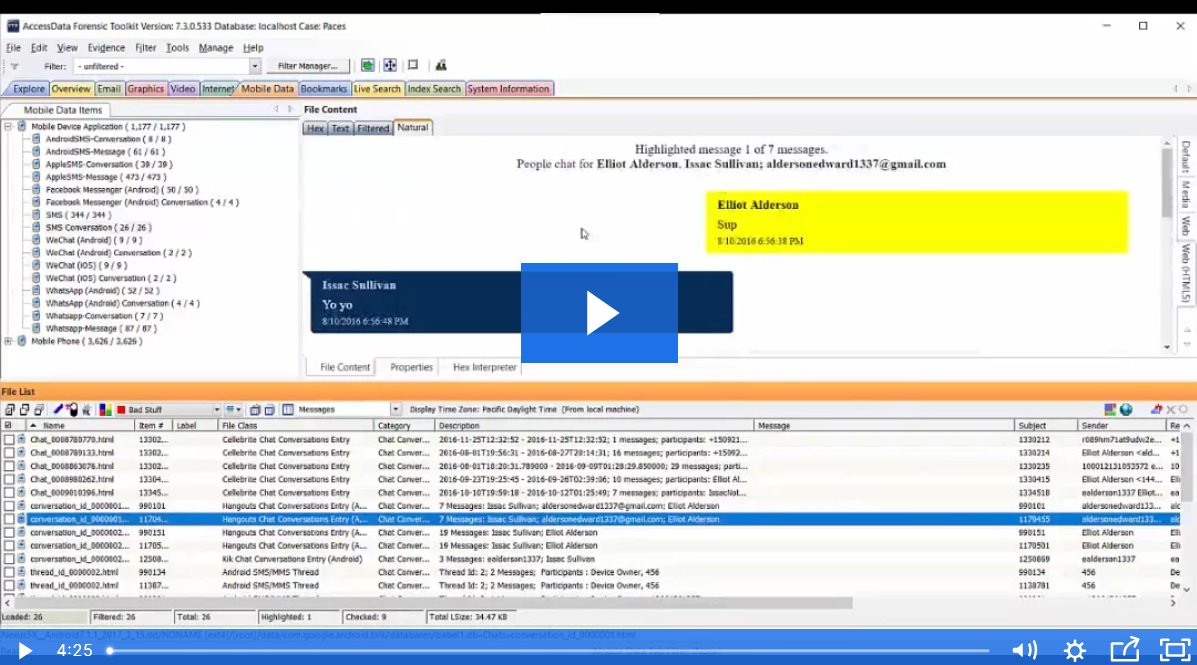1197x665 pixels.
Task: Click the globe web export icon
Action: point(1126,409)
